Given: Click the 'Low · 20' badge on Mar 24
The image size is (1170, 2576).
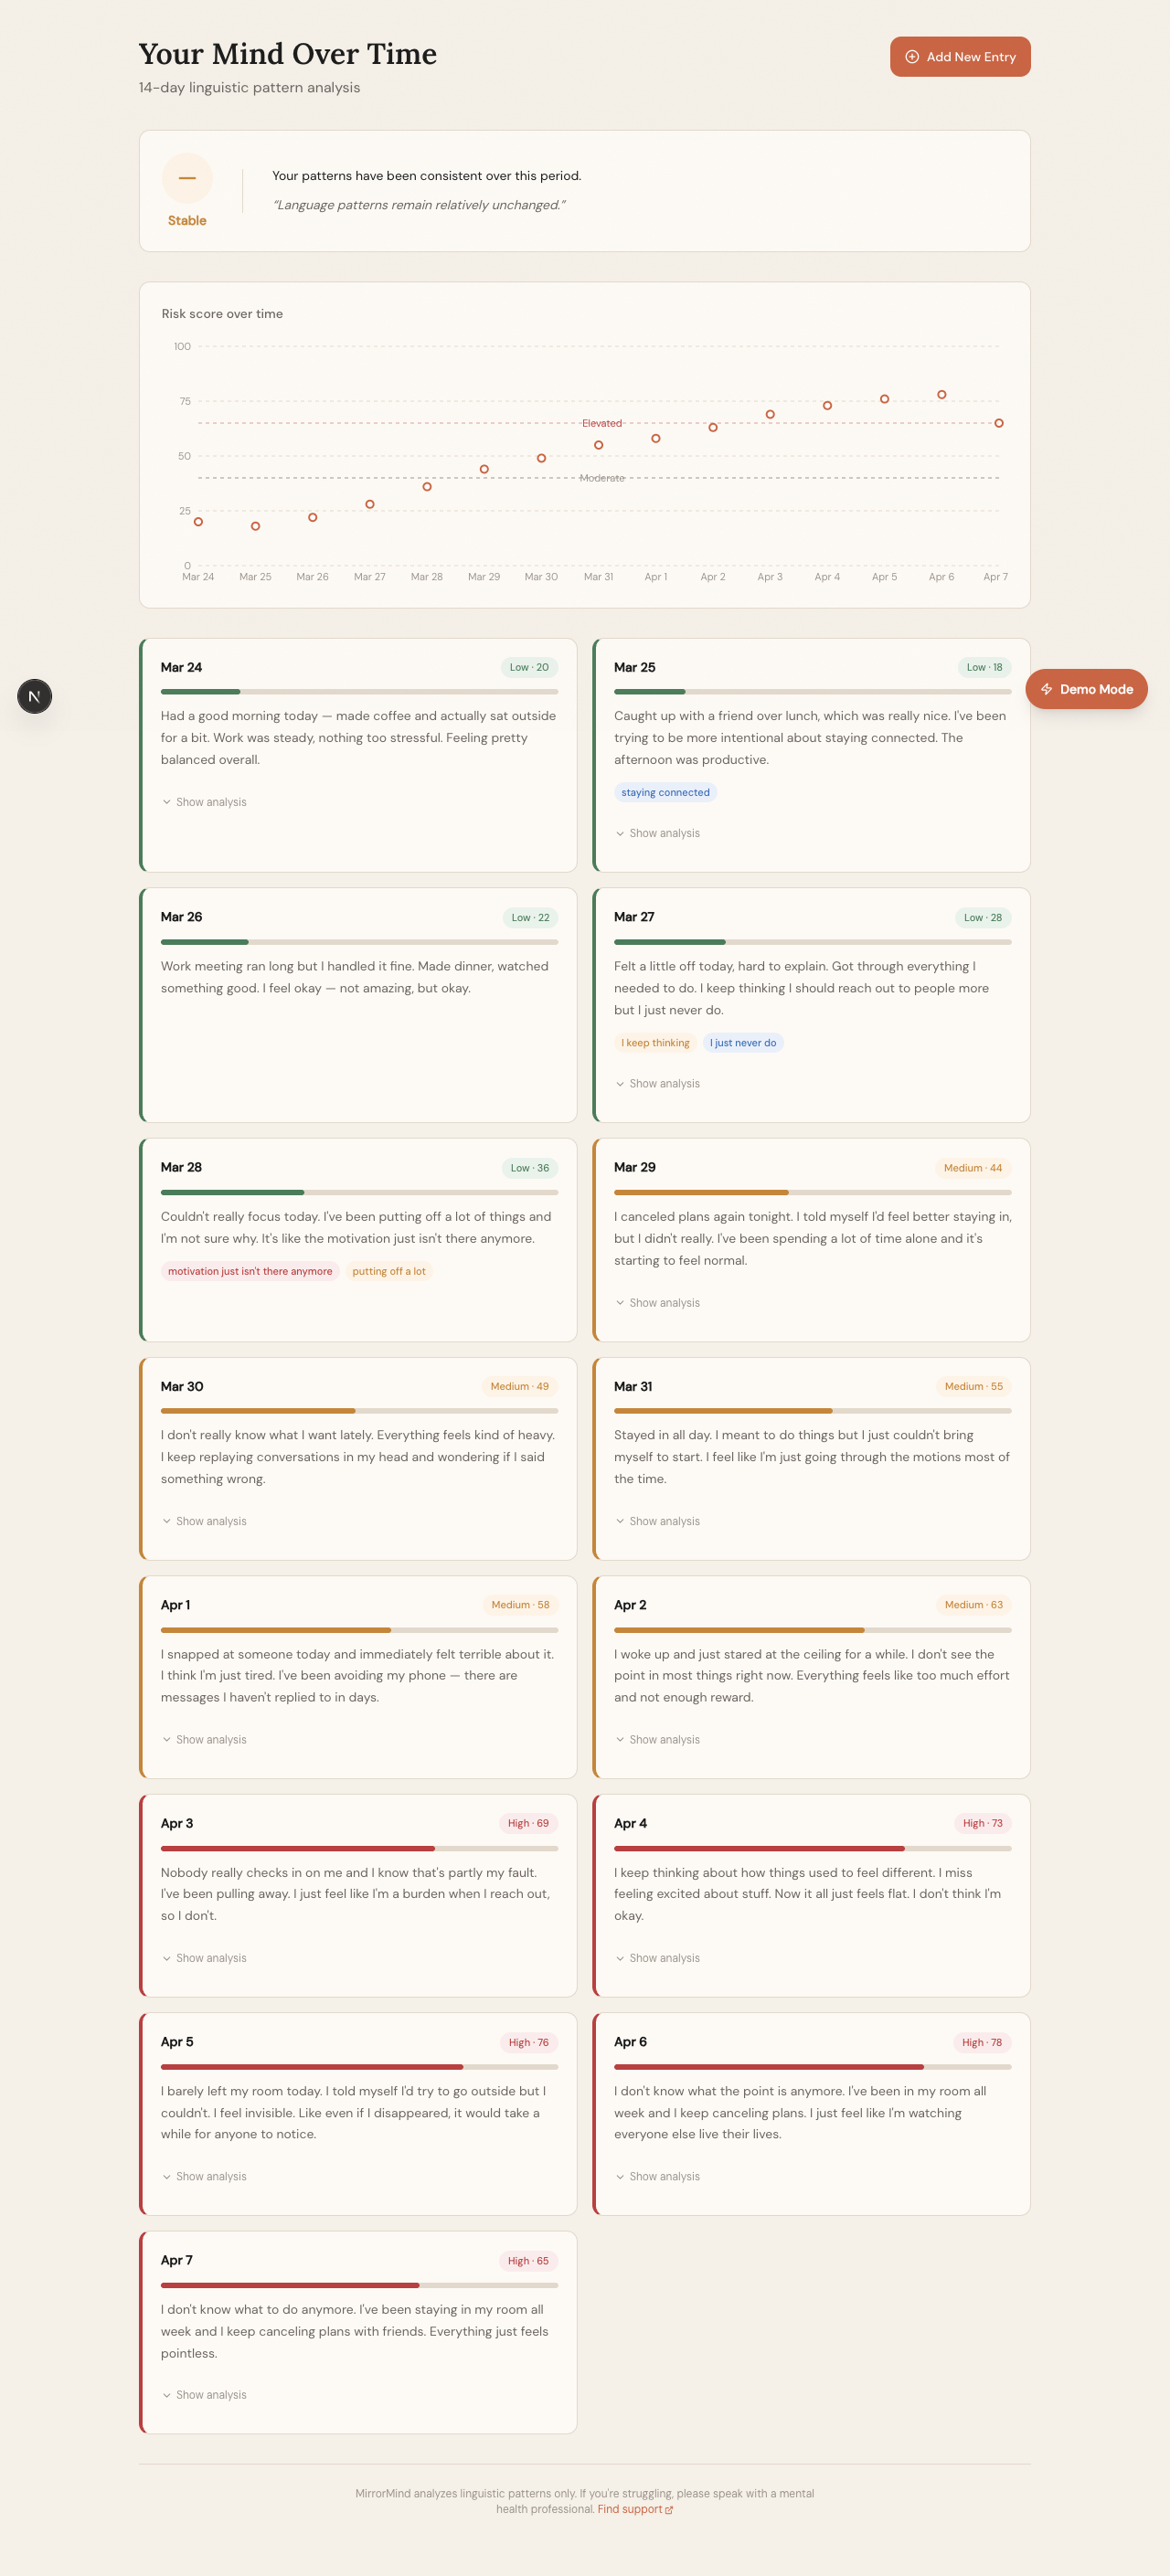Looking at the screenshot, I should 529,667.
